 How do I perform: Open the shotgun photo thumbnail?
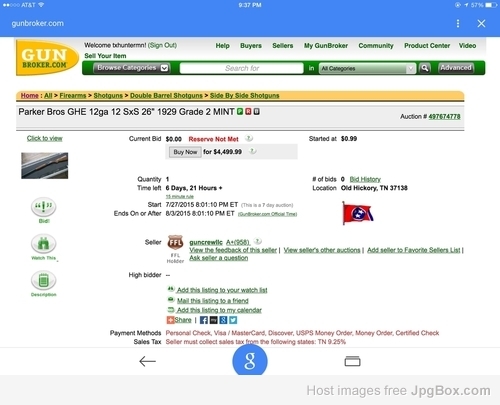pyautogui.click(x=45, y=165)
